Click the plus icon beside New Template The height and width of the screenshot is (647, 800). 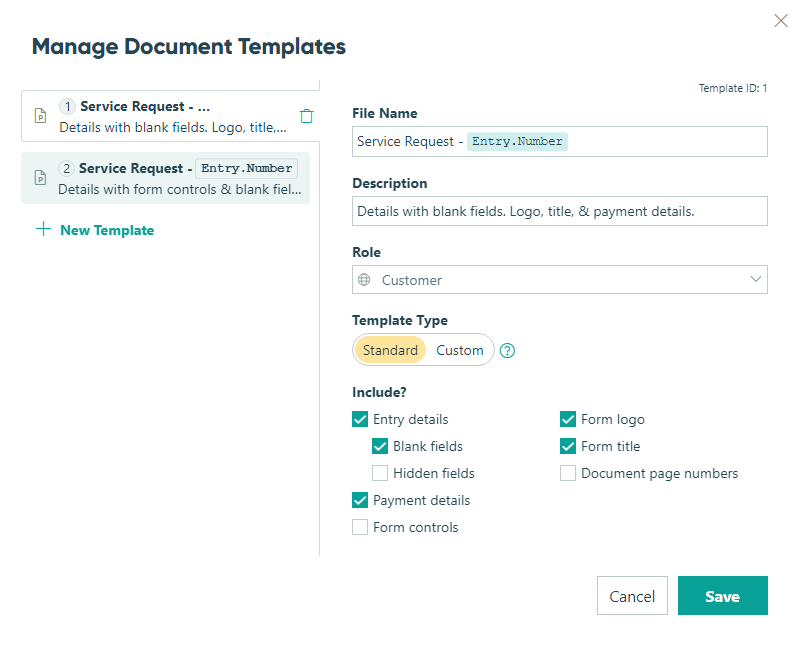[43, 229]
